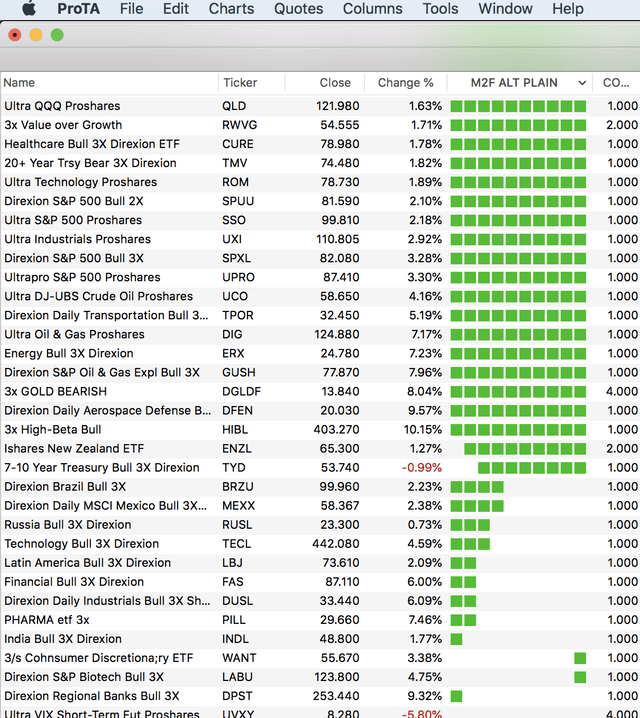This screenshot has height=718, width=640.
Task: Select the PHARMA etf 3x row
Action: (320, 620)
